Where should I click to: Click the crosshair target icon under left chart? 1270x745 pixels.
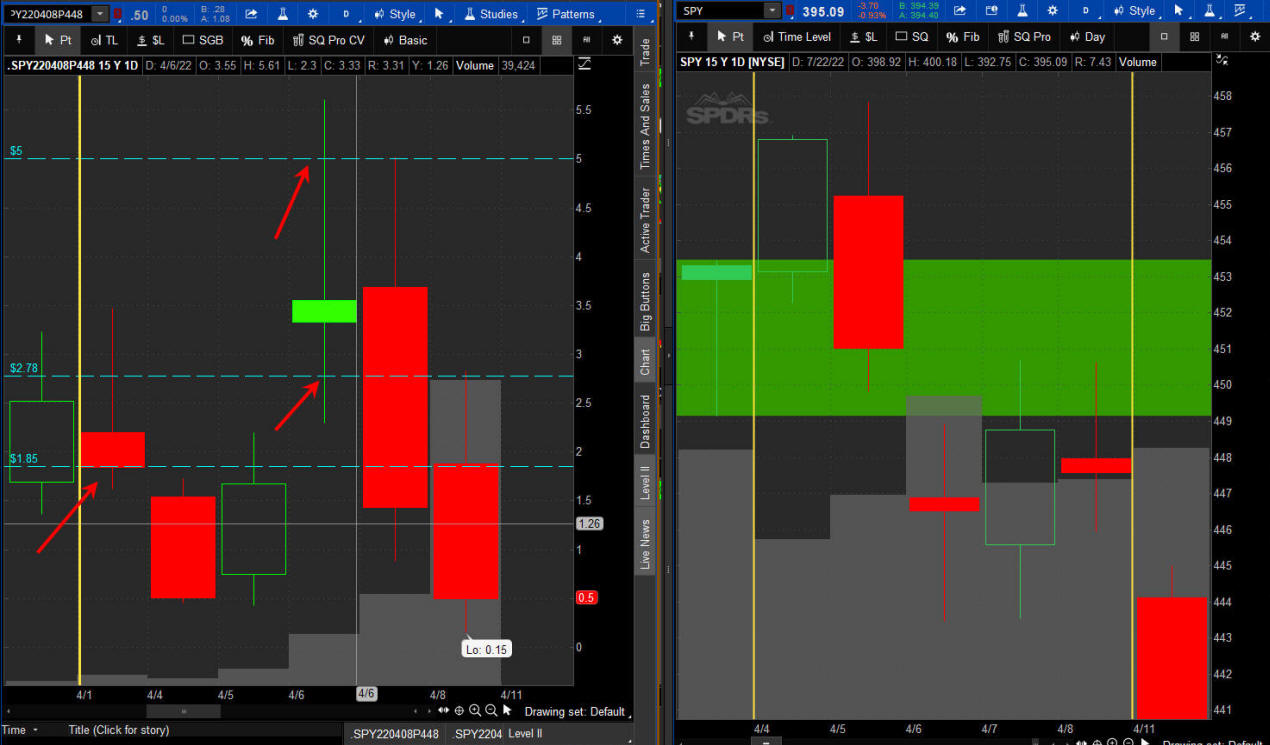pos(459,711)
